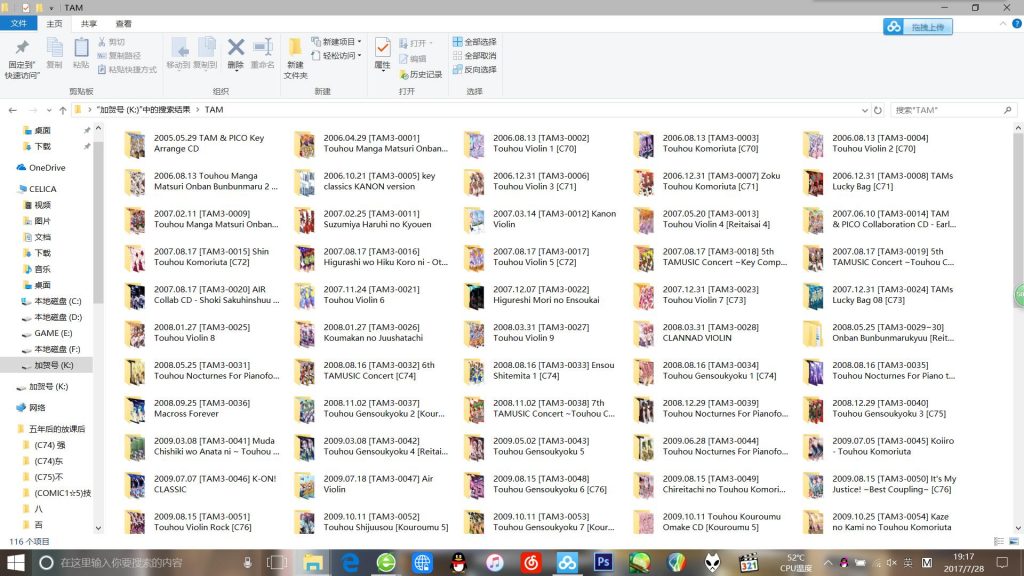This screenshot has height=576, width=1024.
Task: Click Select all (全部选择)
Action: [475, 42]
